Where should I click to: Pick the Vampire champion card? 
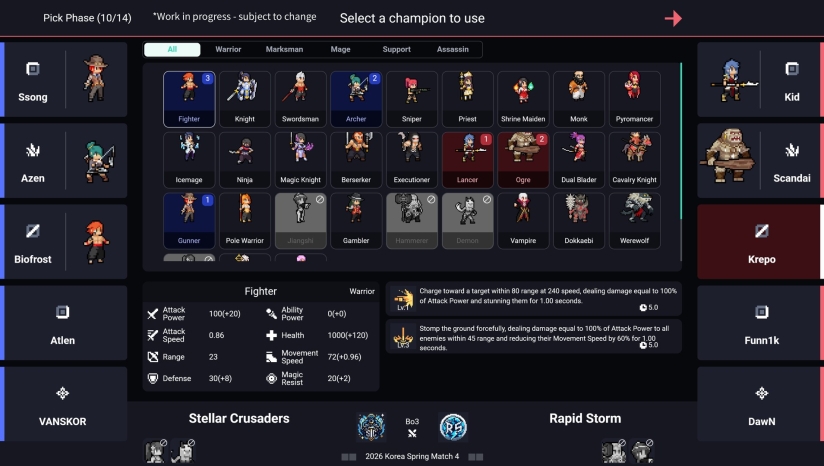[523, 221]
